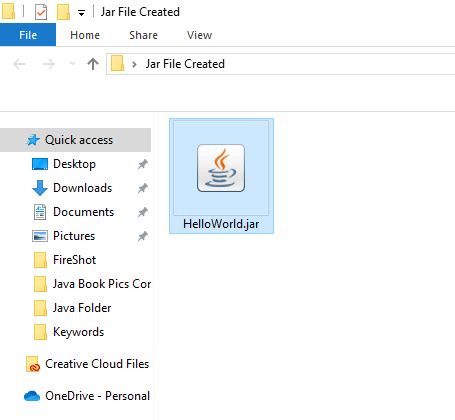Go up one folder level
This screenshot has height=420, width=455.
[x=93, y=64]
